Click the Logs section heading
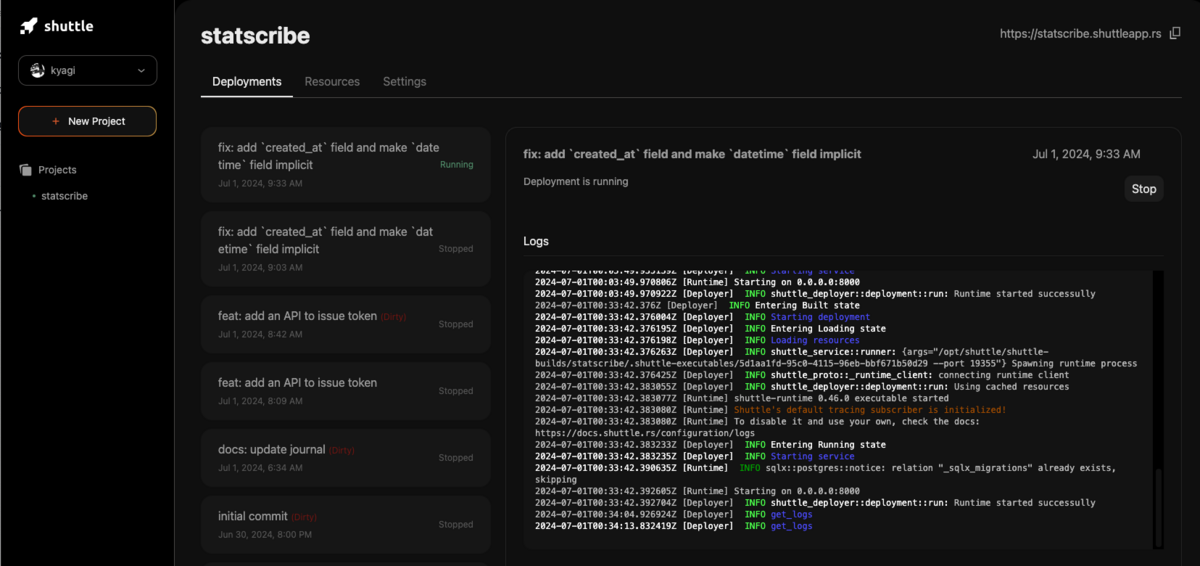The width and height of the screenshot is (1200, 566). pos(536,241)
